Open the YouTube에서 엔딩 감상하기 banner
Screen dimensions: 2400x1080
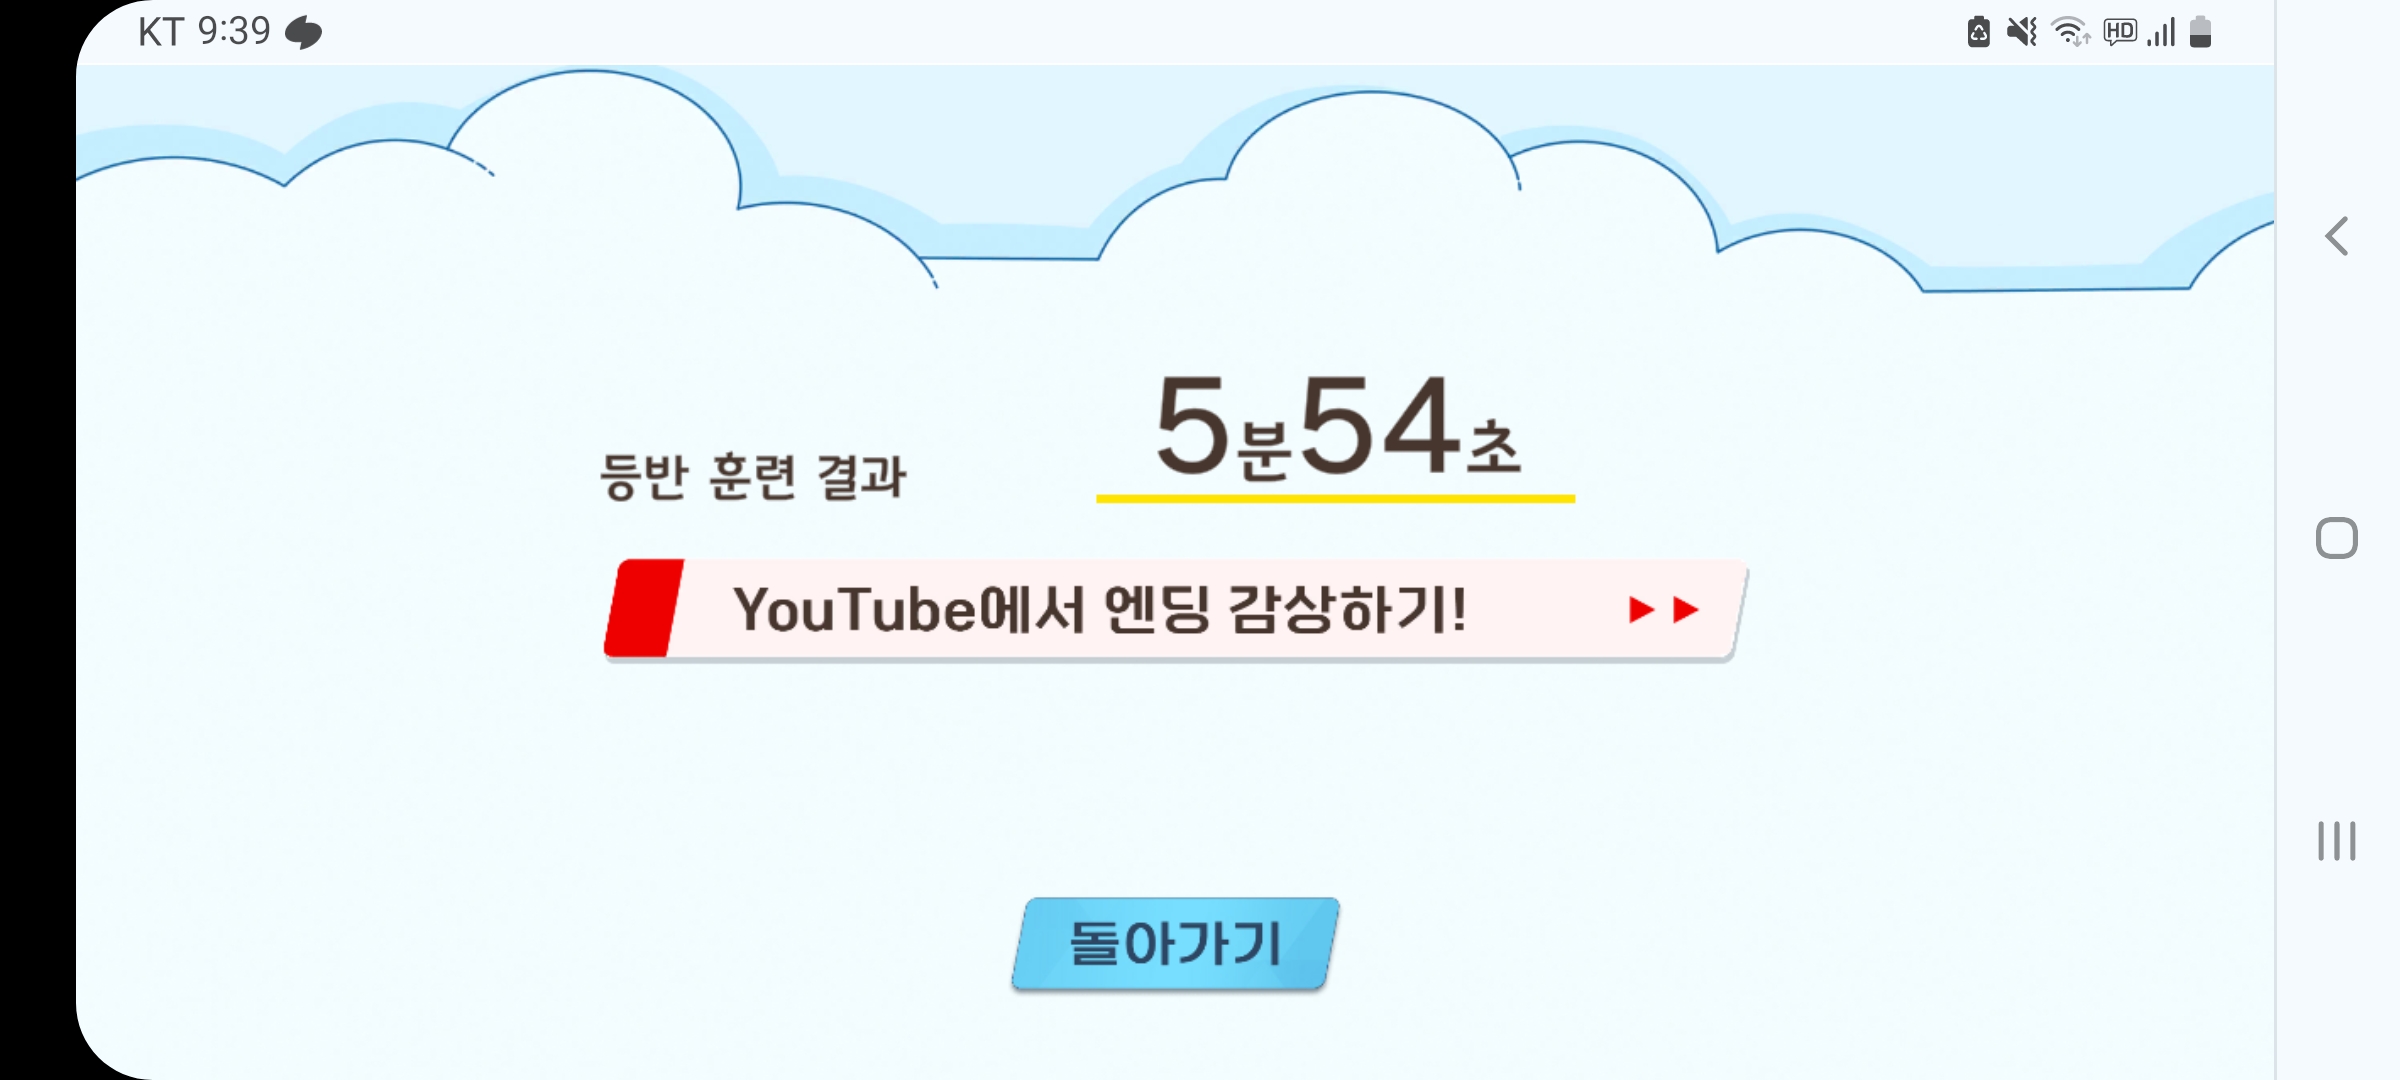1175,609
